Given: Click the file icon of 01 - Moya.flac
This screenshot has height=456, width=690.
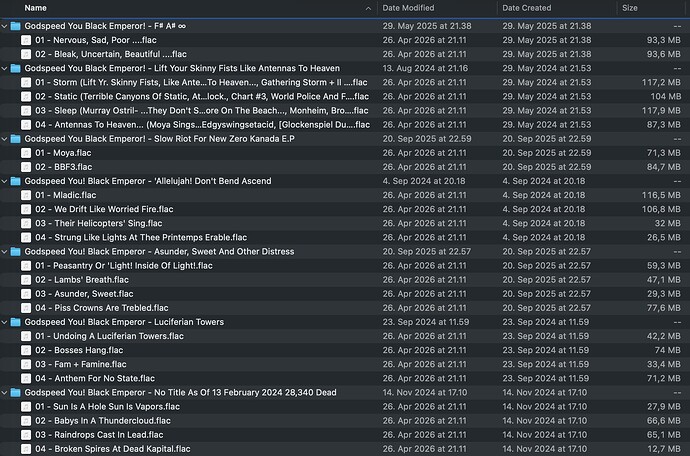Looking at the screenshot, I should [x=26, y=153].
